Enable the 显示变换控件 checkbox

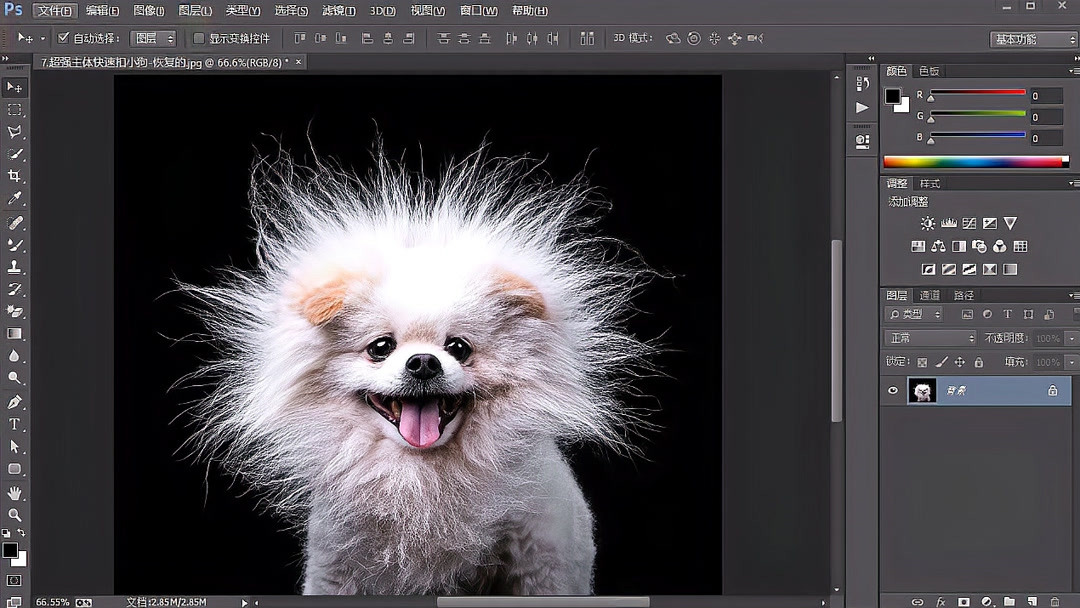click(x=199, y=38)
